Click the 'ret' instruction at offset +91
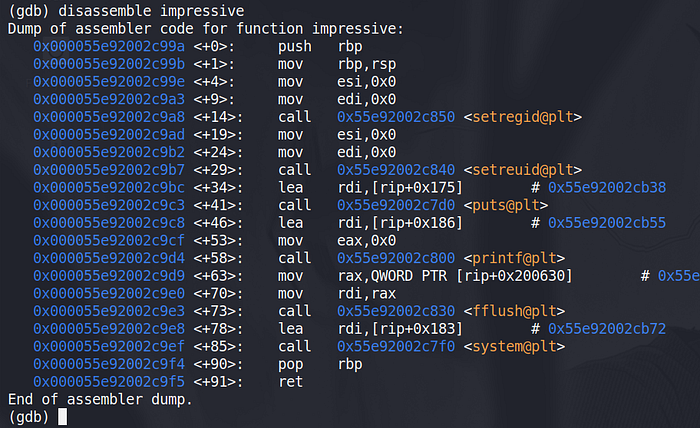Viewport: 700px width, 428px height. tap(291, 381)
